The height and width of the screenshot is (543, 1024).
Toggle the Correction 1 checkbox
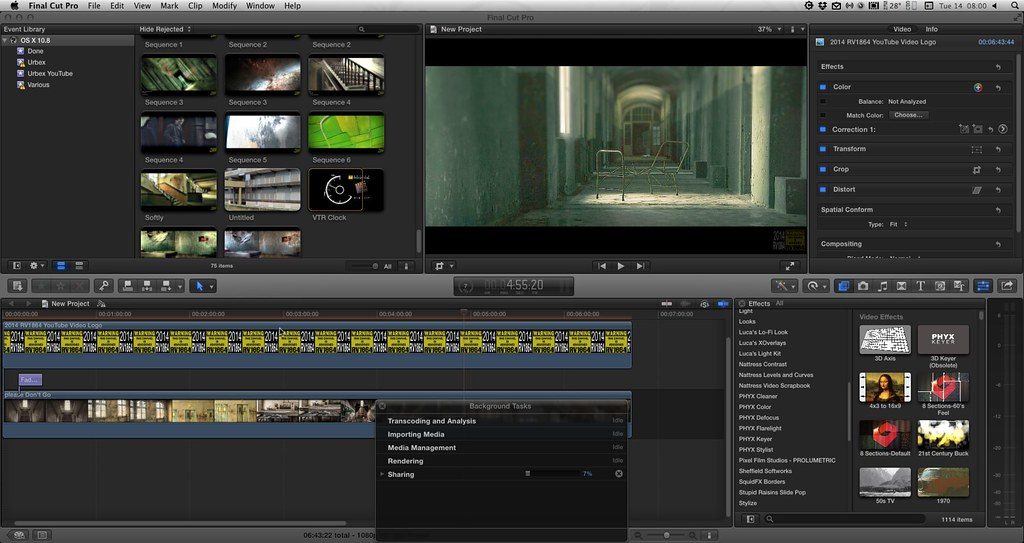pos(823,129)
